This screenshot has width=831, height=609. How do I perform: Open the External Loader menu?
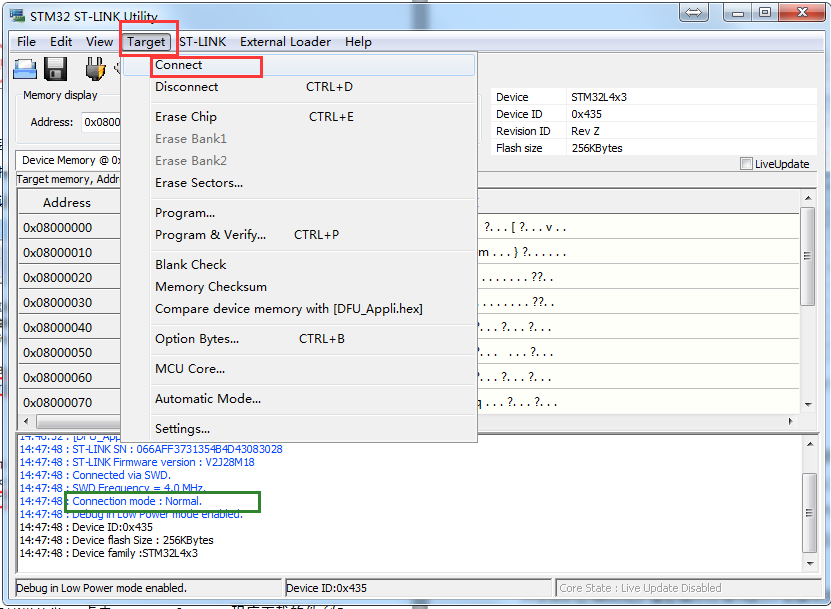click(285, 42)
